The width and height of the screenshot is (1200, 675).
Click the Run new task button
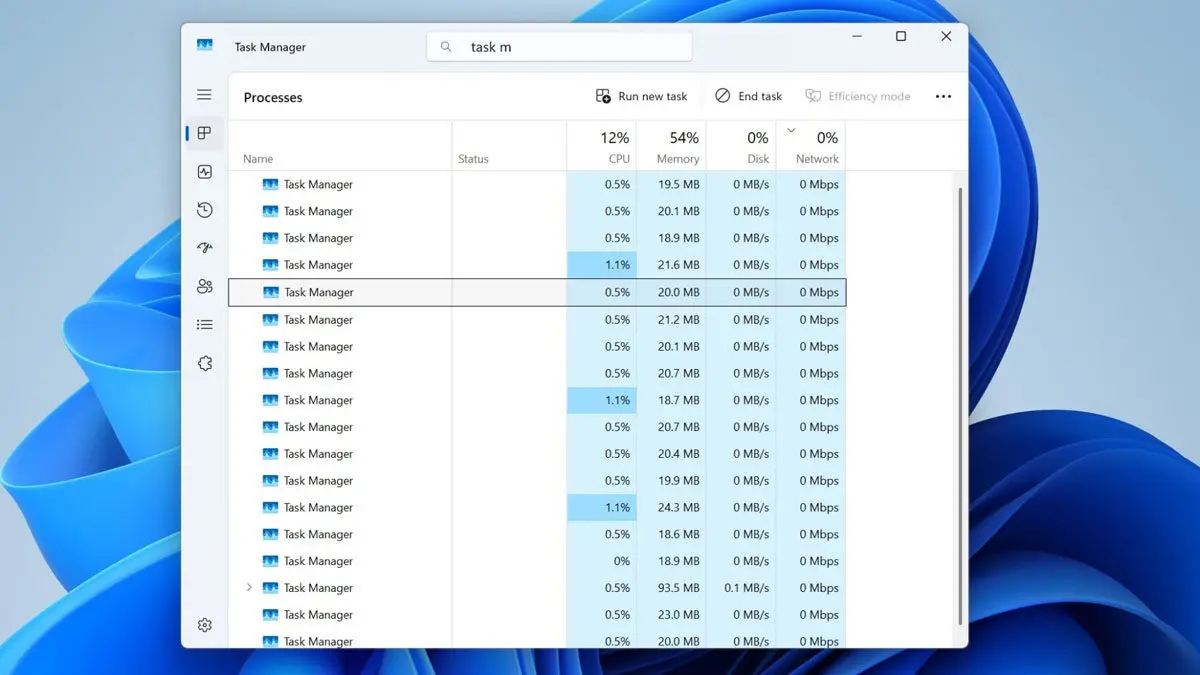pyautogui.click(x=641, y=95)
